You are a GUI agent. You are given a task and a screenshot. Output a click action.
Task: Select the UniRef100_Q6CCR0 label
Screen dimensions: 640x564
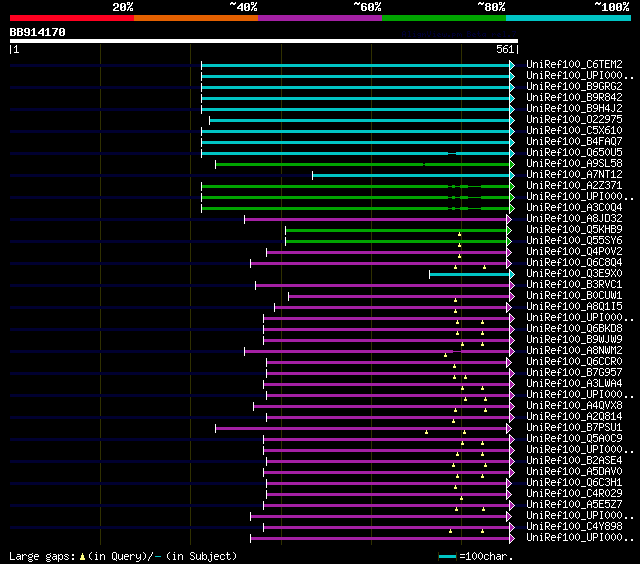[x=574, y=362]
